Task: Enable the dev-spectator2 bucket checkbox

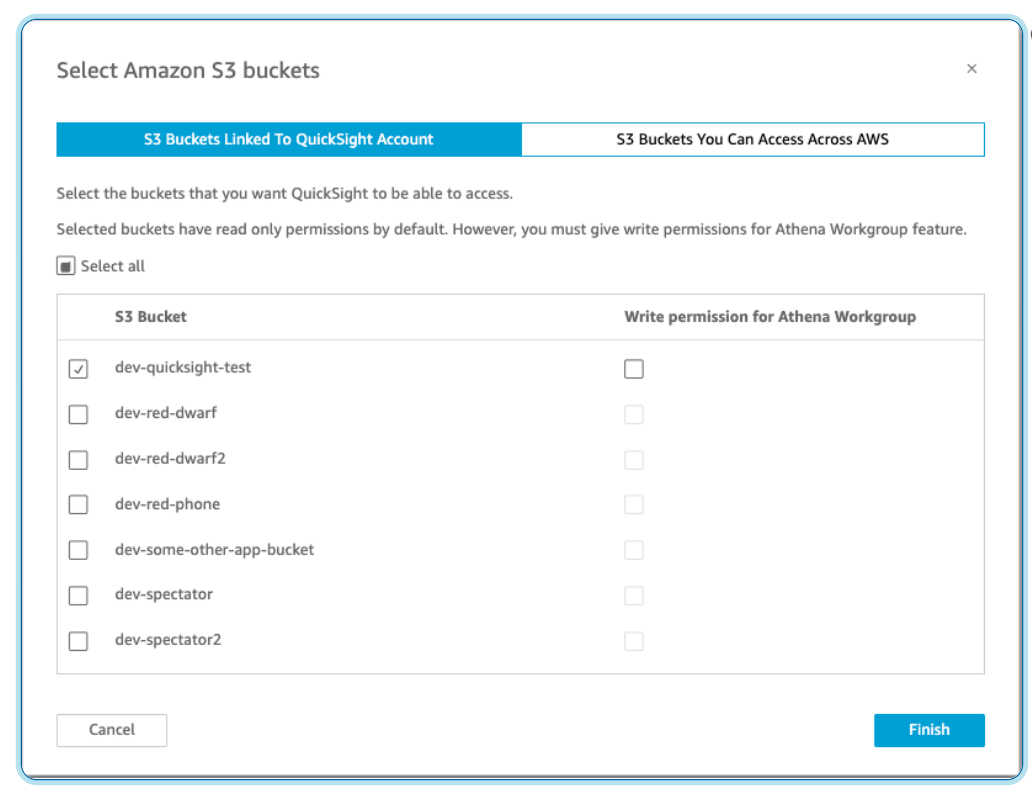Action: tap(78, 641)
